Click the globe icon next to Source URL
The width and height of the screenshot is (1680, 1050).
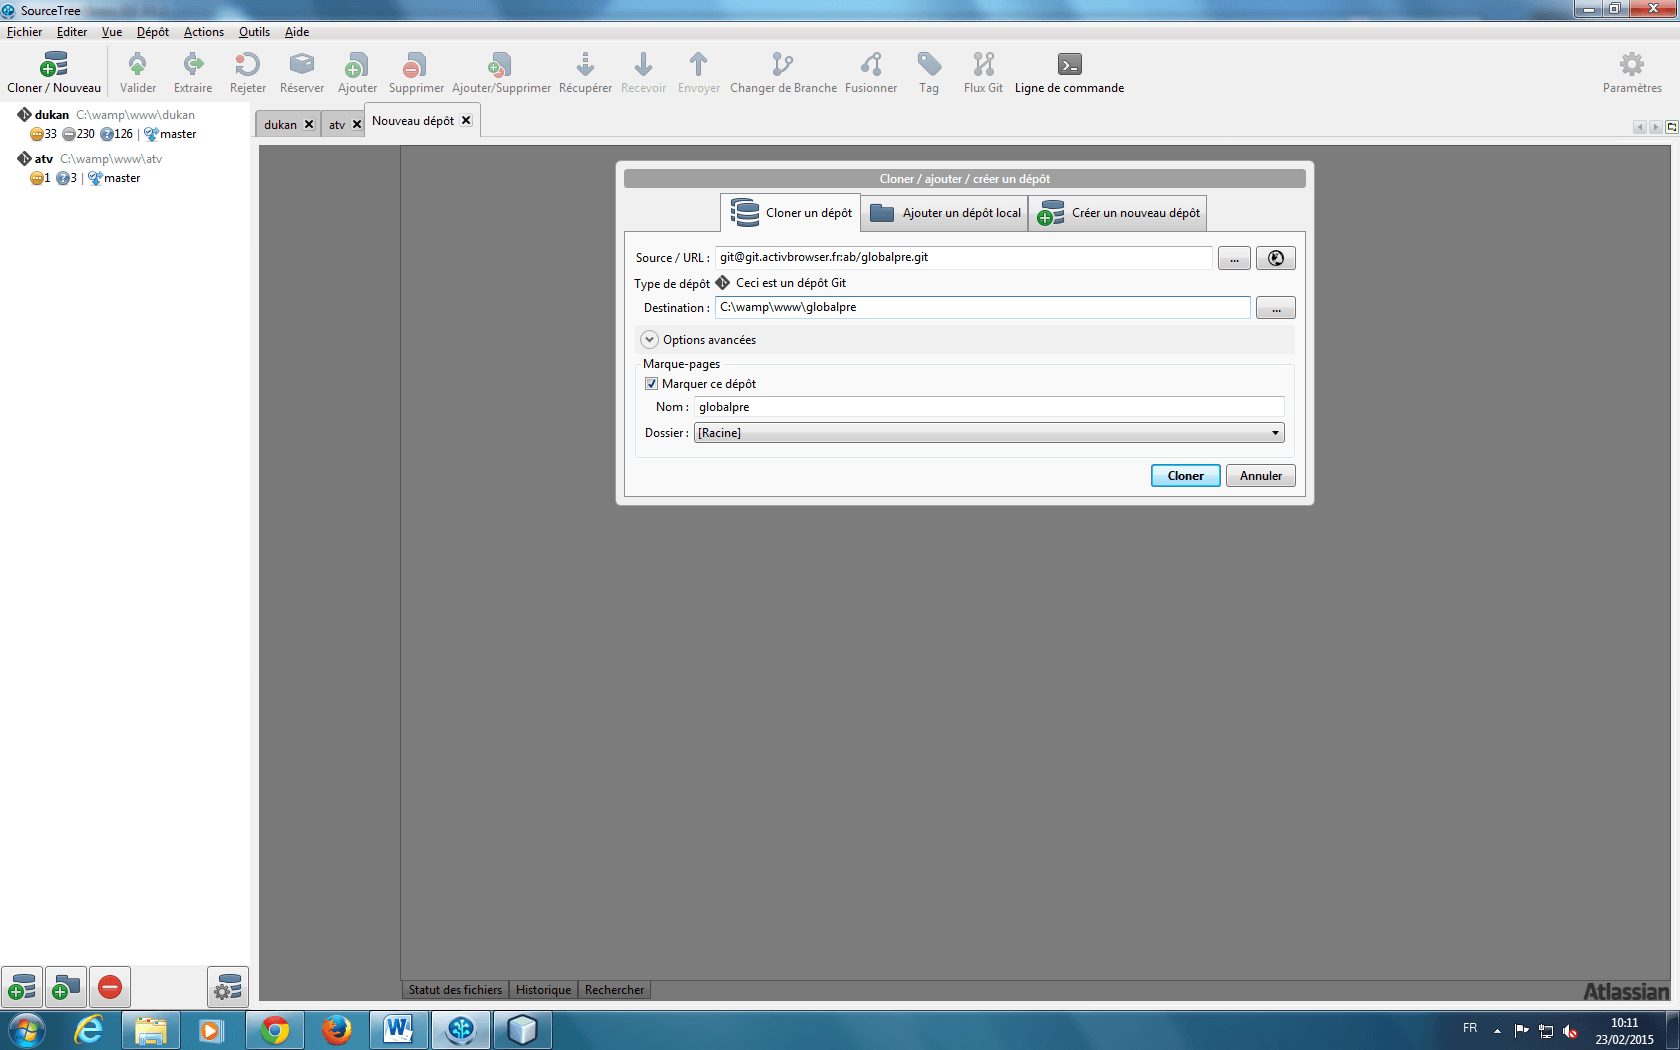click(1275, 258)
